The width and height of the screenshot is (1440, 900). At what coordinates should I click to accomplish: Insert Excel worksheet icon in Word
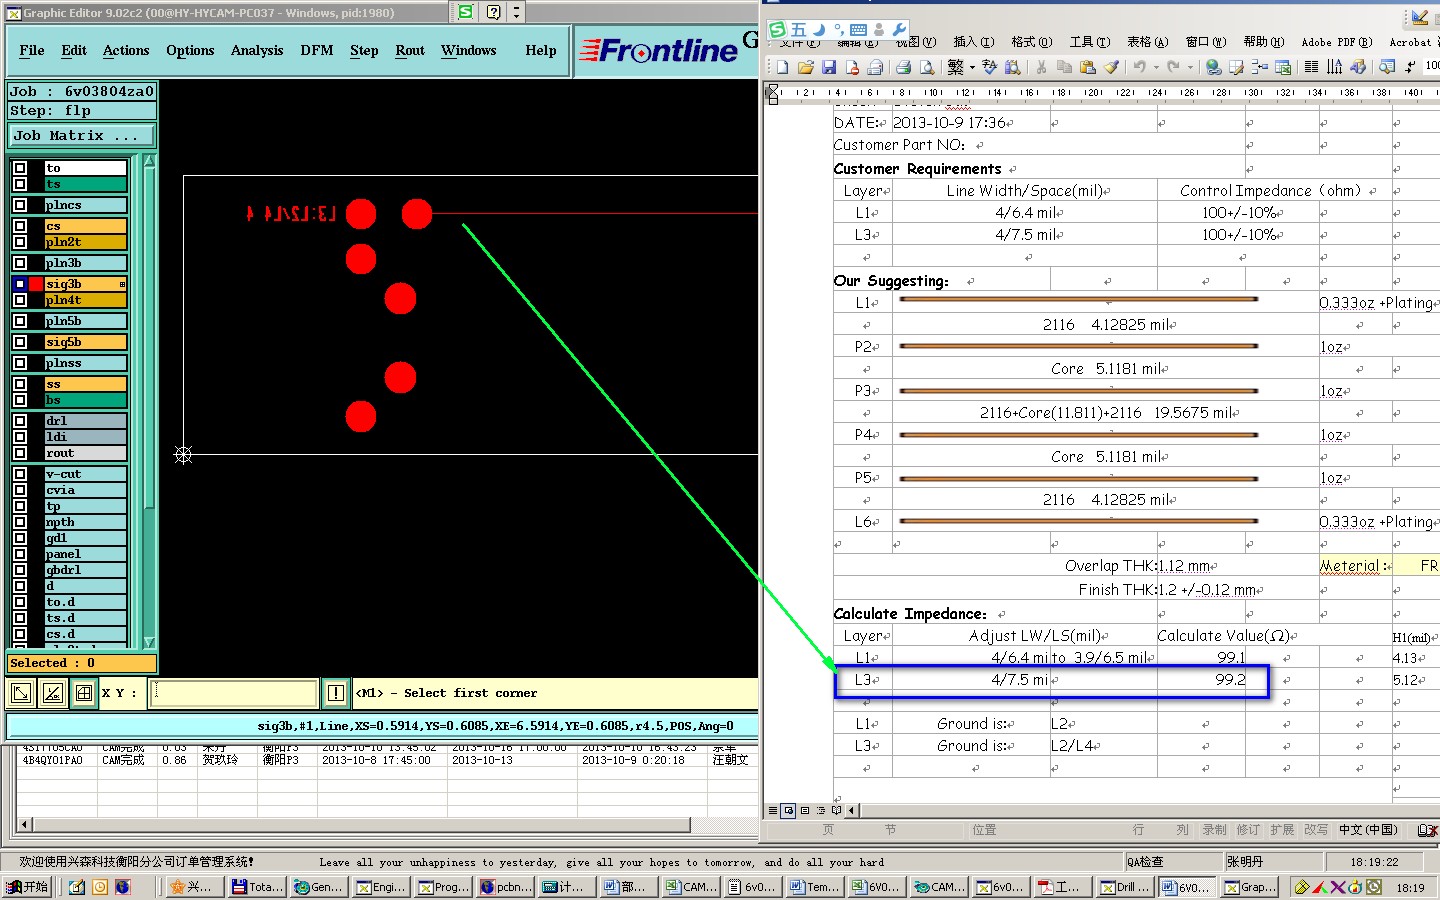click(x=1283, y=67)
